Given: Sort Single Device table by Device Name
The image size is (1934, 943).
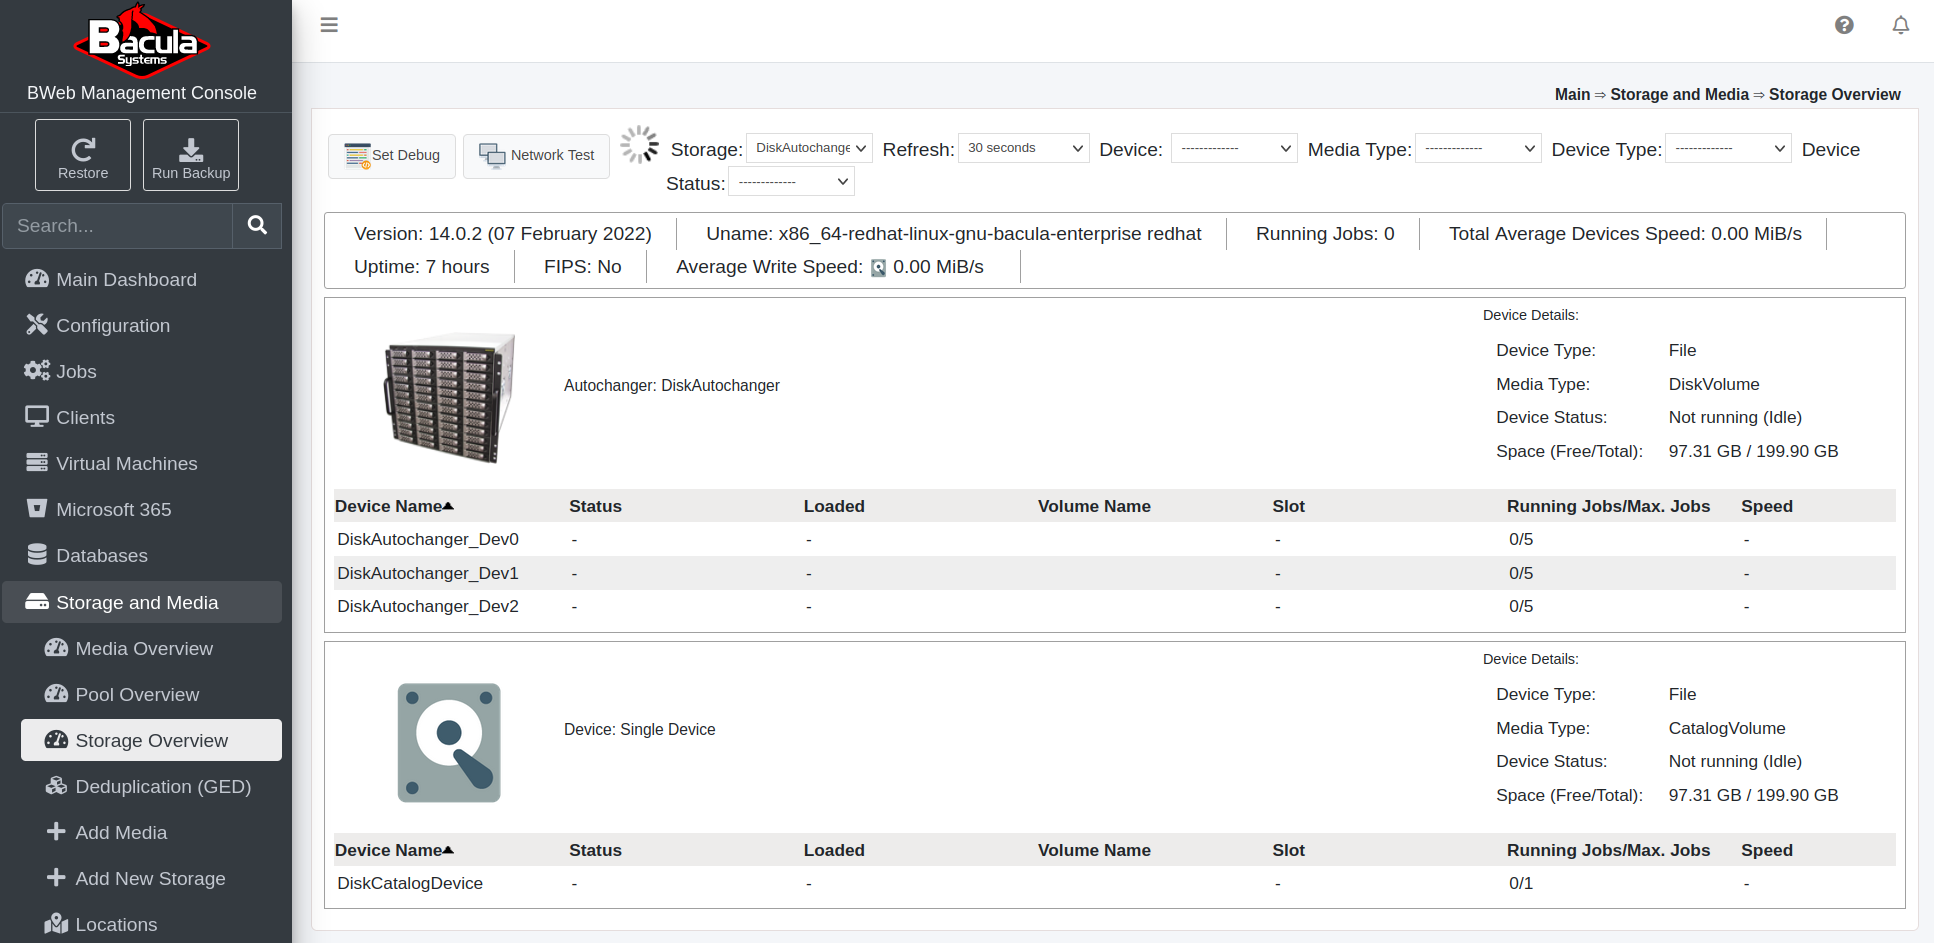Looking at the screenshot, I should point(394,850).
